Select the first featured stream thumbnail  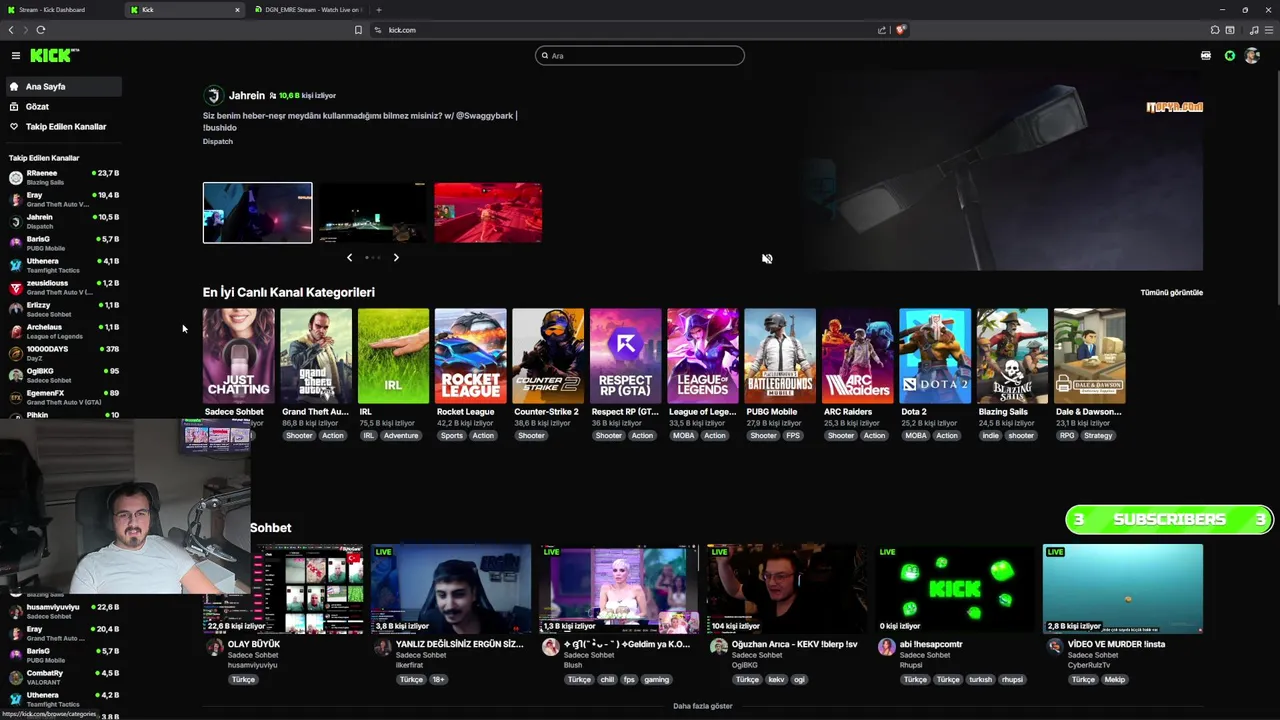(257, 212)
